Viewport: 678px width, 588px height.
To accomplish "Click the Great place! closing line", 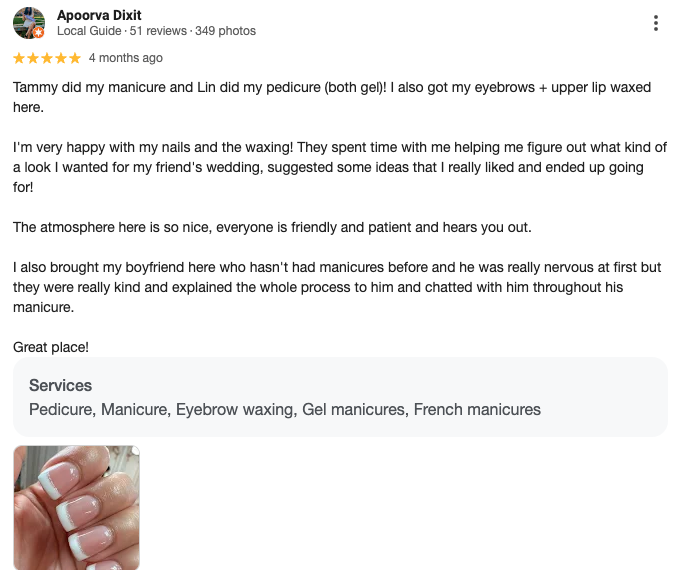I will click(x=51, y=347).
